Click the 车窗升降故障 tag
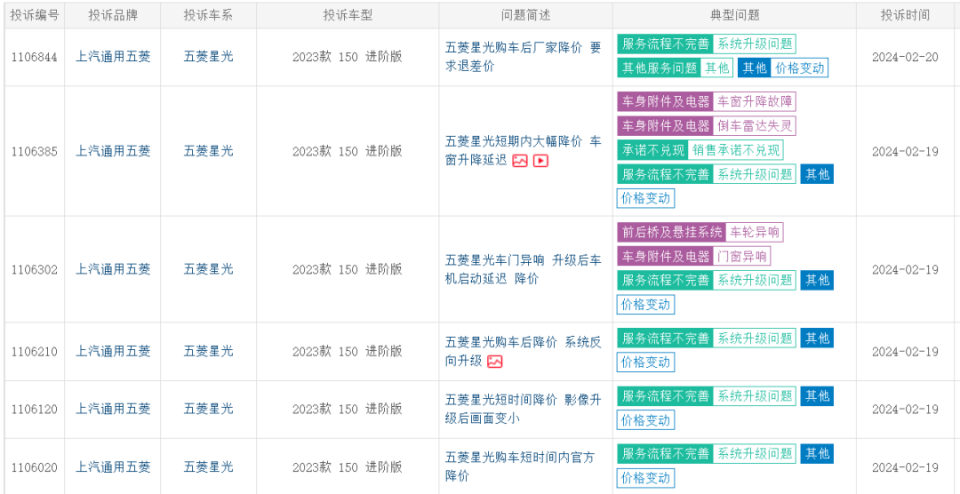This screenshot has height=494, width=960. coord(755,102)
